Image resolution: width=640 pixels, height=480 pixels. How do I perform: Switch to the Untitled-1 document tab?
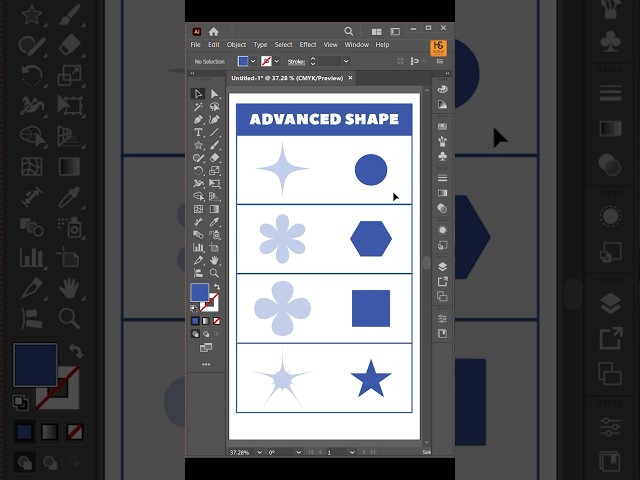click(x=287, y=78)
